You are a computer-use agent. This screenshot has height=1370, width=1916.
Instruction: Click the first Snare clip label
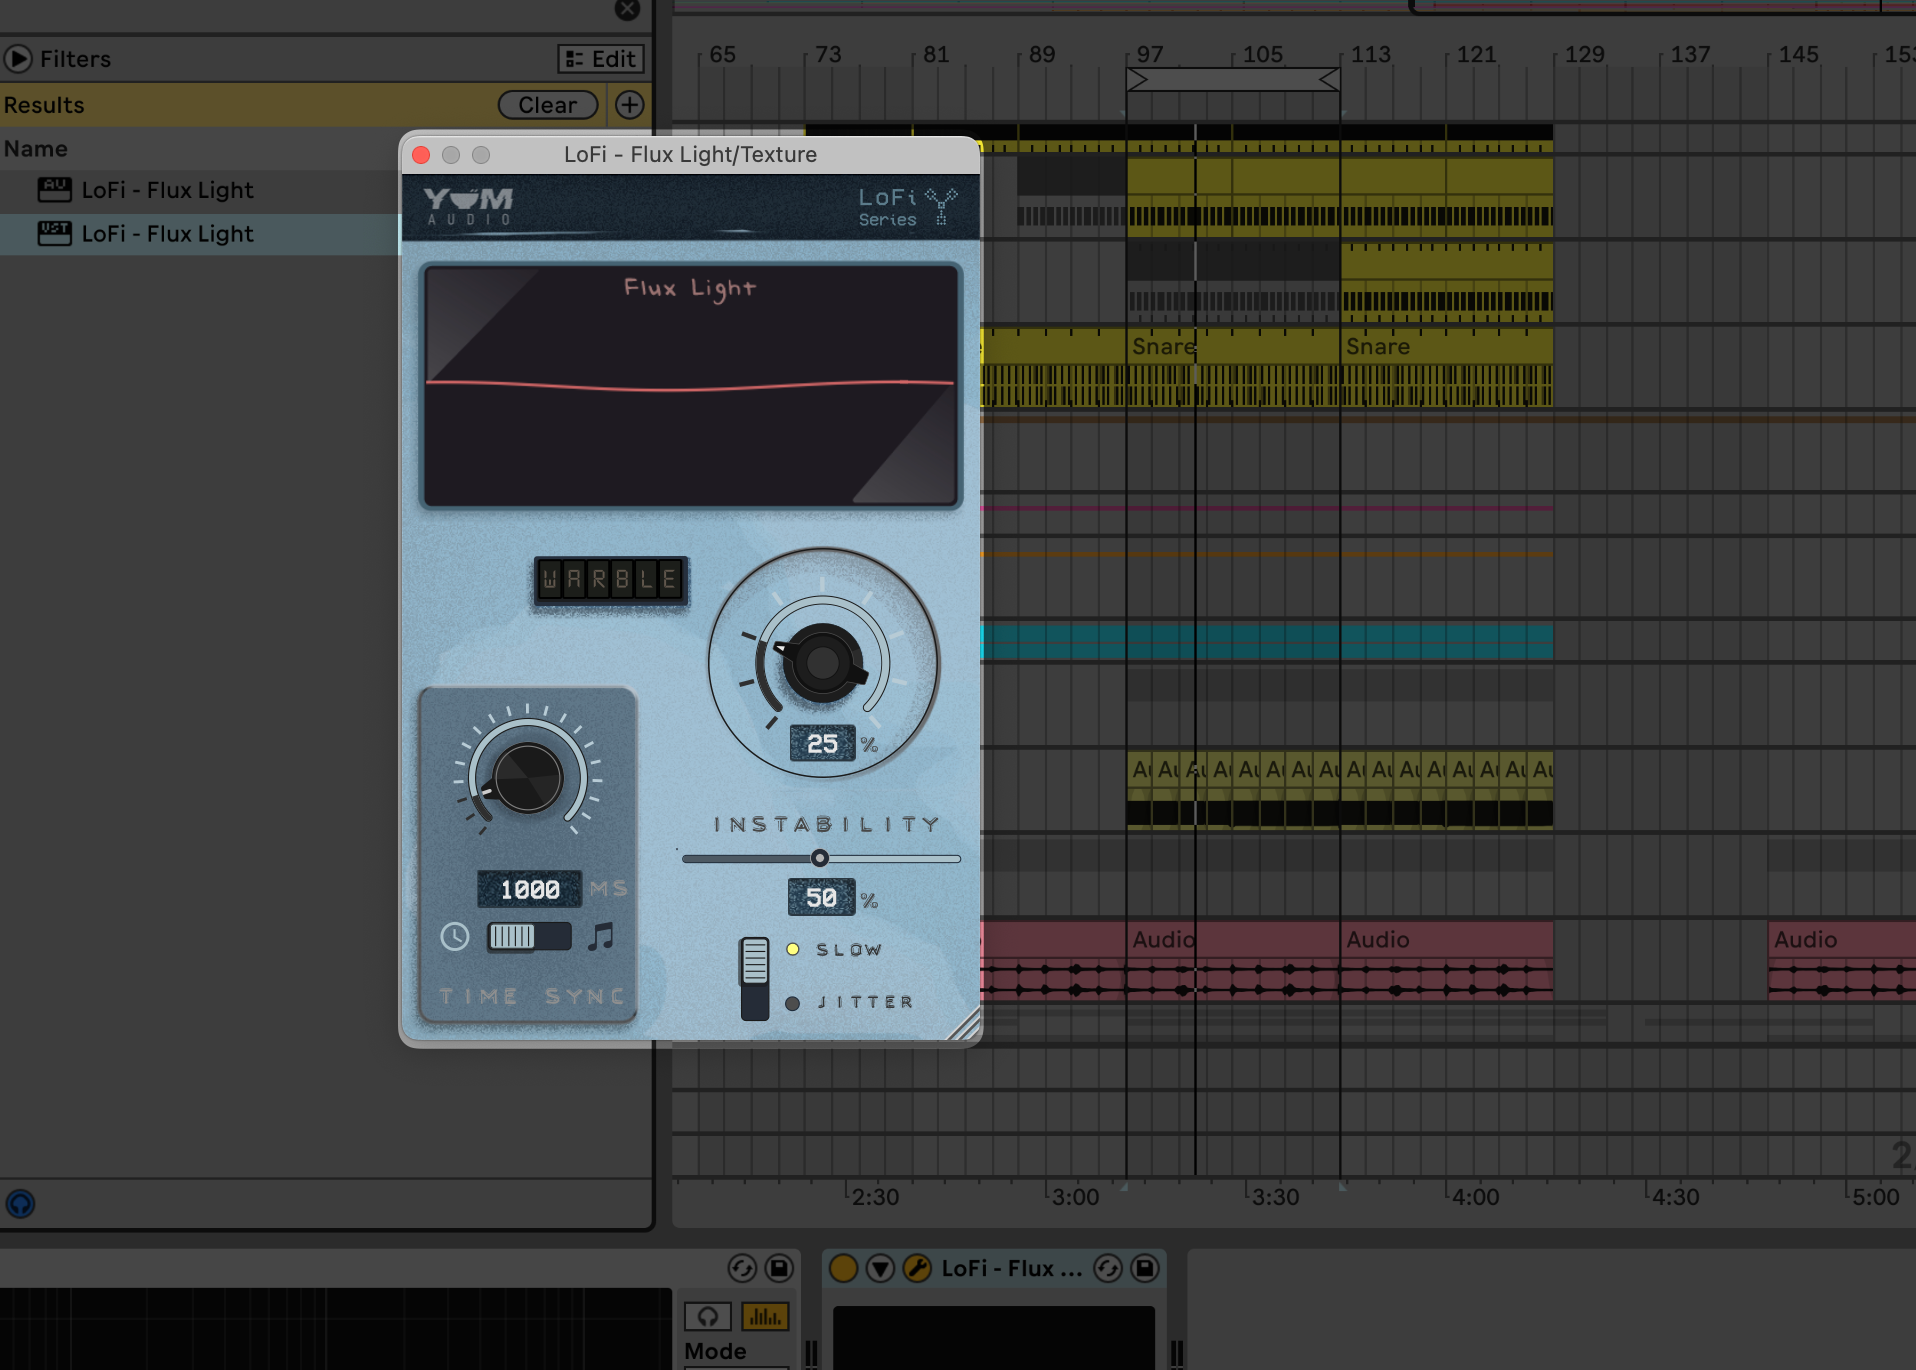[1163, 347]
